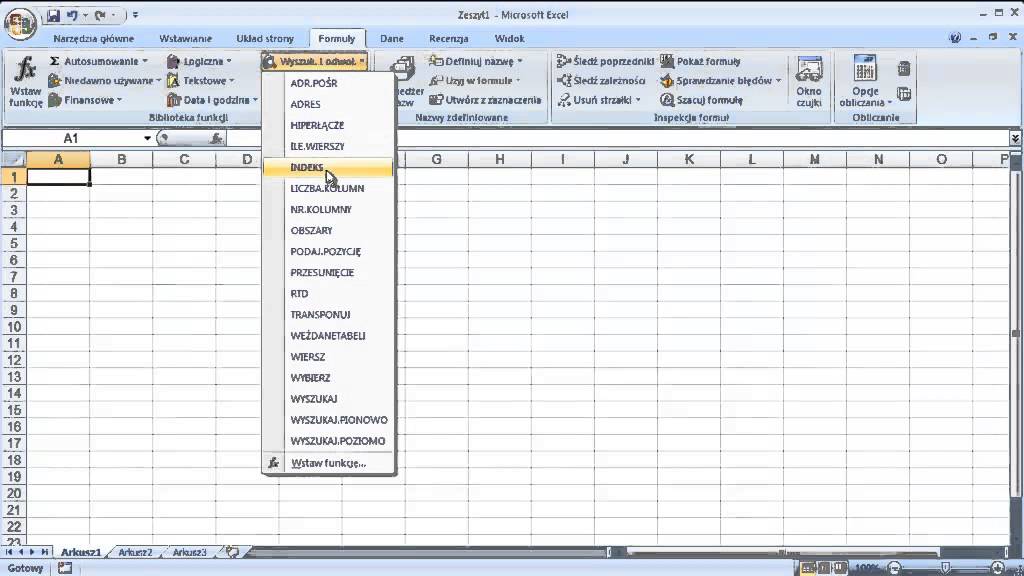Screen dimensions: 1024x576
Task: Open Niedawno używane functions
Action: click(x=104, y=81)
